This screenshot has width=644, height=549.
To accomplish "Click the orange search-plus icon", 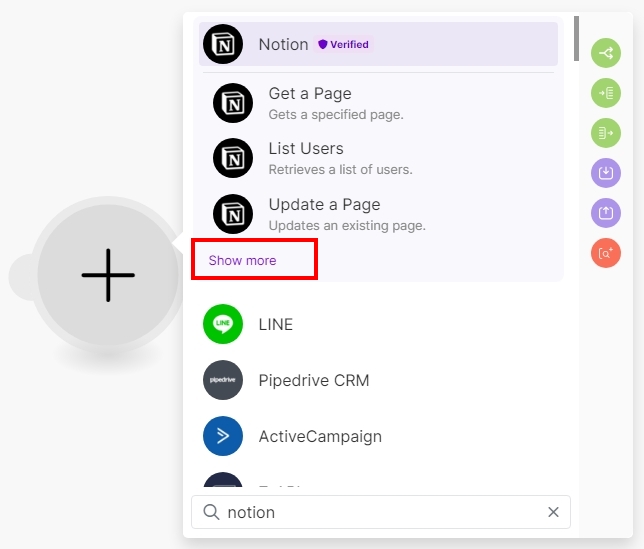I will [605, 253].
